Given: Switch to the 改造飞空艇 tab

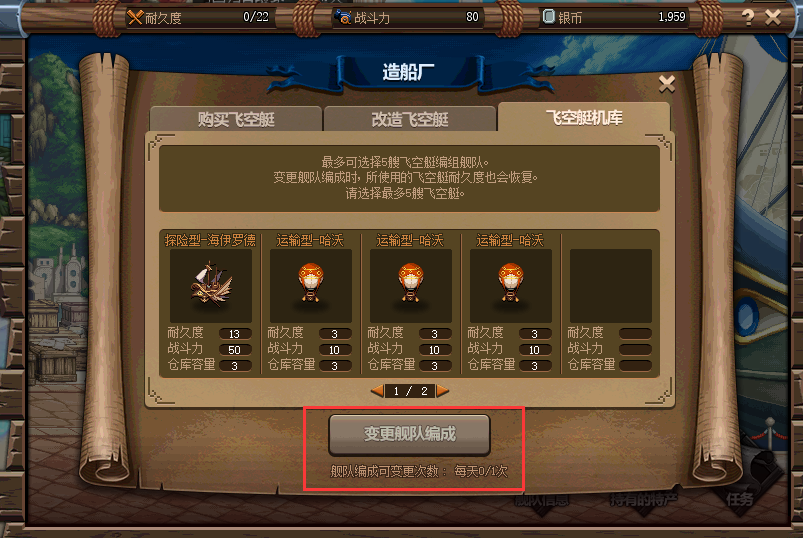Looking at the screenshot, I should pyautogui.click(x=410, y=119).
